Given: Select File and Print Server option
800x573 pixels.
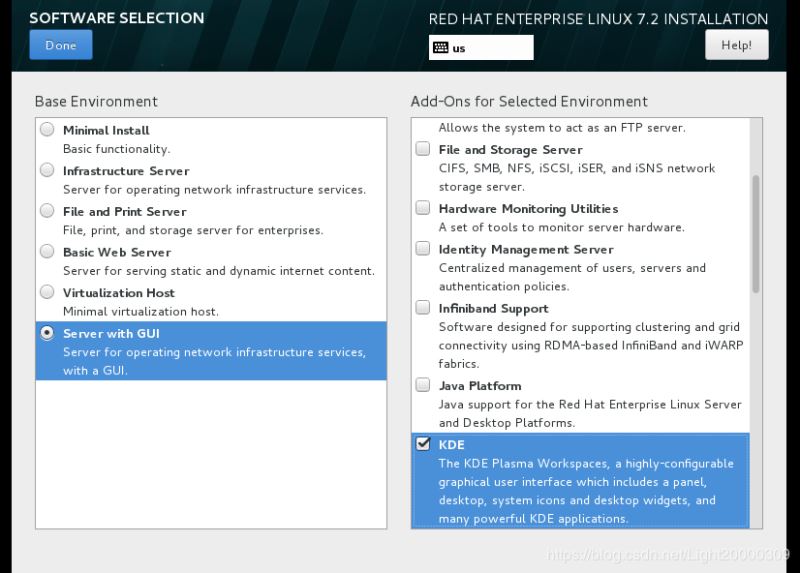Looking at the screenshot, I should click(x=47, y=211).
